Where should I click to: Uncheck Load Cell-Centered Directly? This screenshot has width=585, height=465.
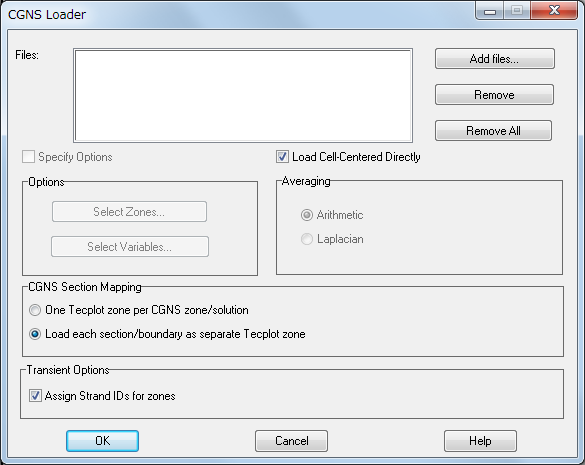pos(282,157)
